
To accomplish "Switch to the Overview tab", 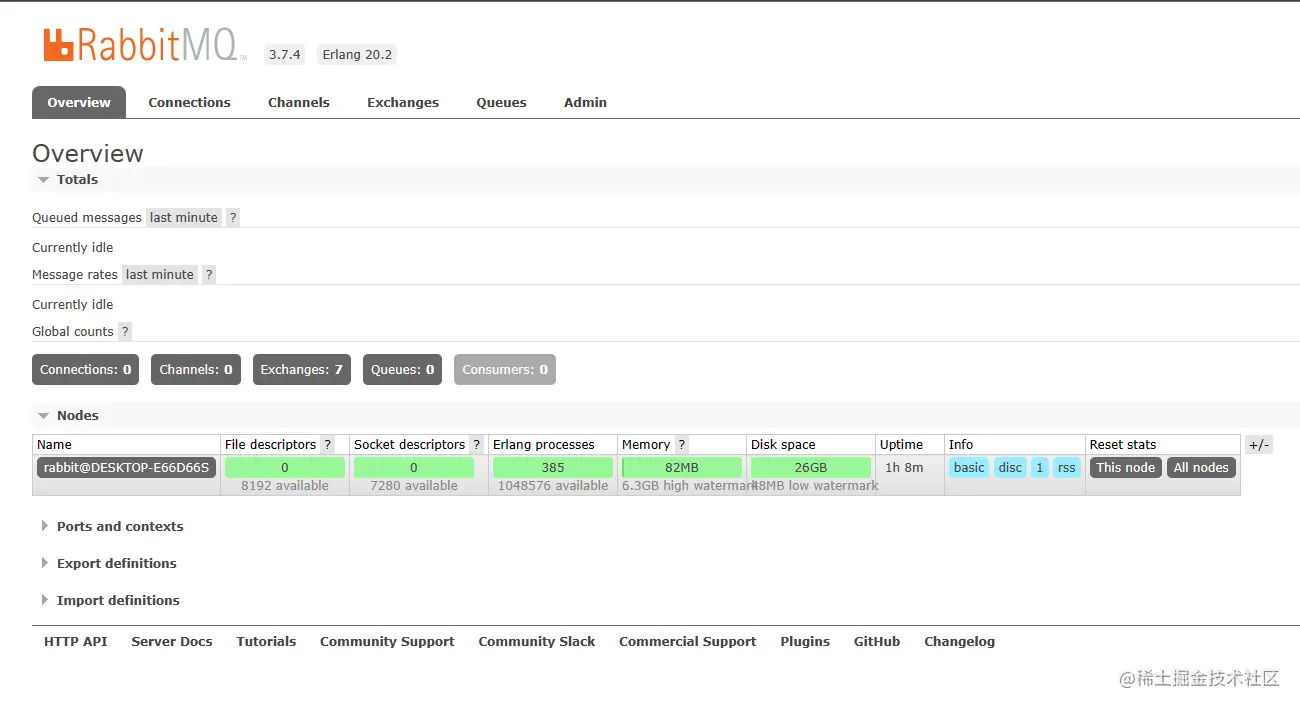I will [79, 103].
